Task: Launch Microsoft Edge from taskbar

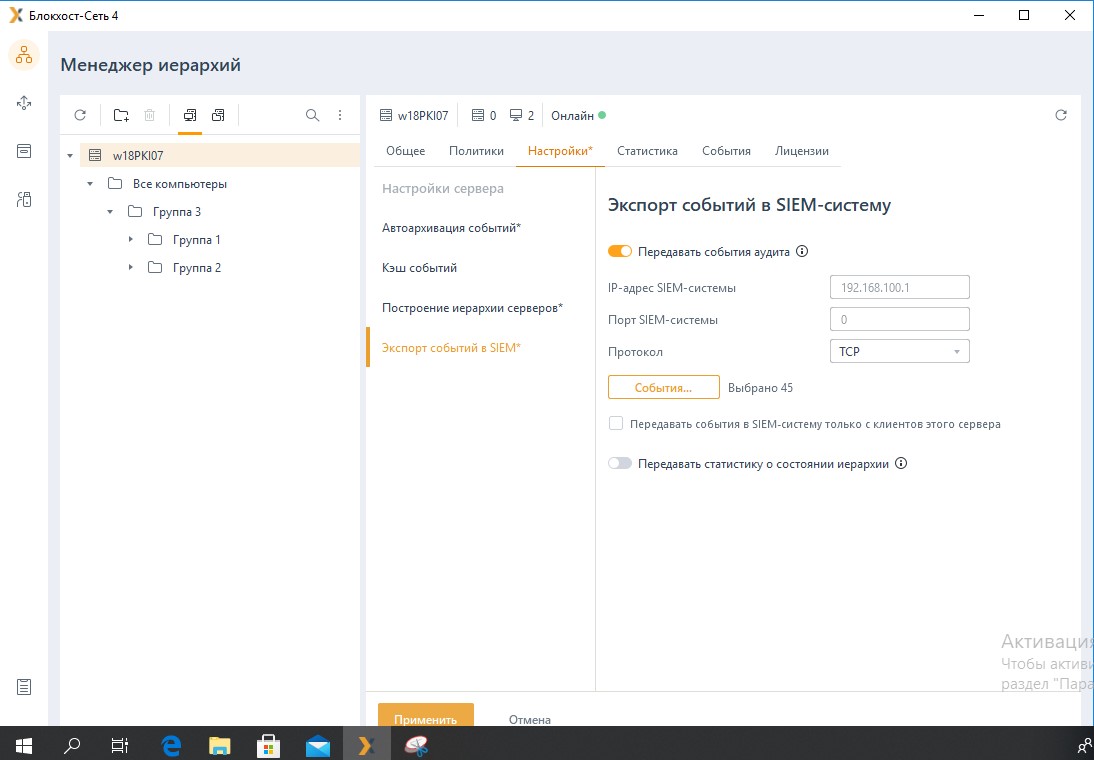Action: [x=172, y=746]
